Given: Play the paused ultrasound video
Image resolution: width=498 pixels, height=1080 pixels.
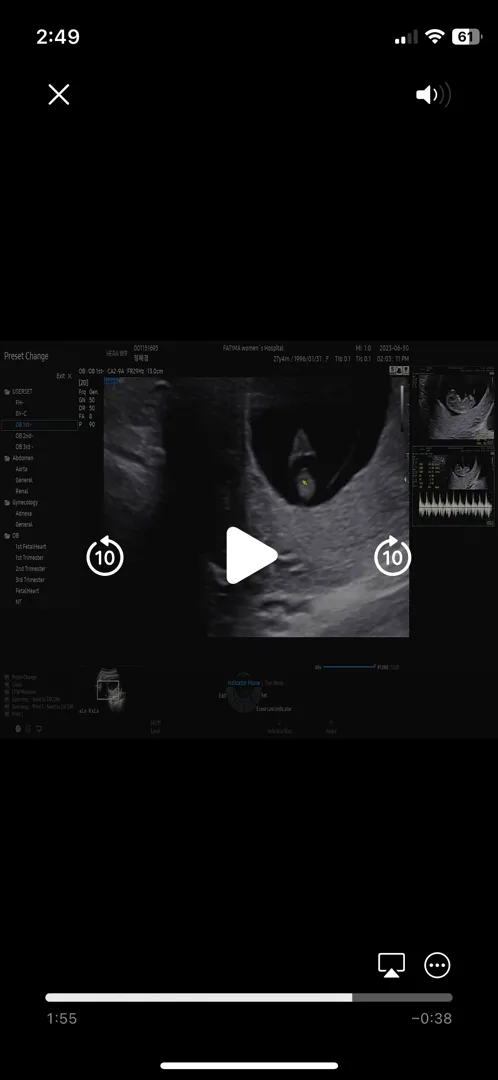Looking at the screenshot, I should click(250, 556).
